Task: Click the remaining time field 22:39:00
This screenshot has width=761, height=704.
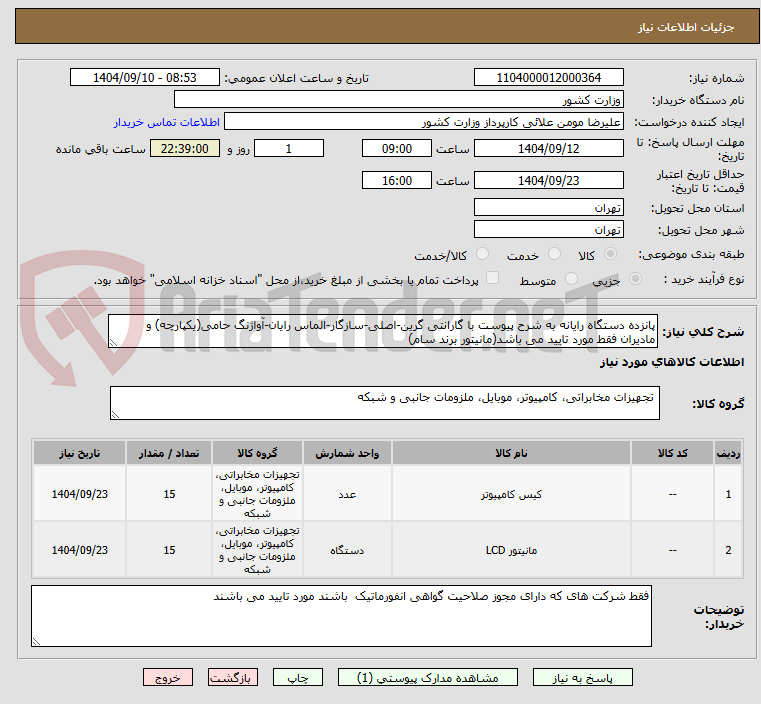Action: (185, 148)
